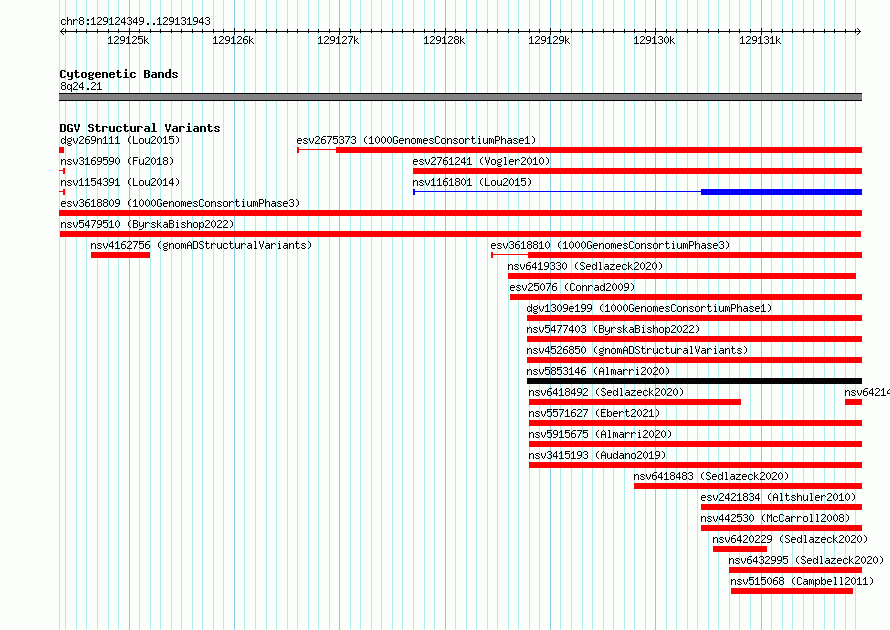This screenshot has width=890, height=630.
Task: Click the blue thick bar of nsv1161801
Action: coord(782,192)
